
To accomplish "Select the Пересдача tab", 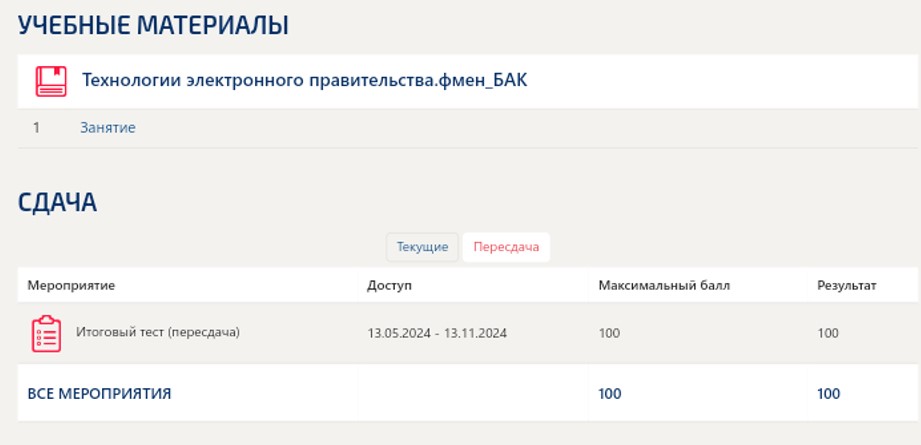I will (506, 247).
